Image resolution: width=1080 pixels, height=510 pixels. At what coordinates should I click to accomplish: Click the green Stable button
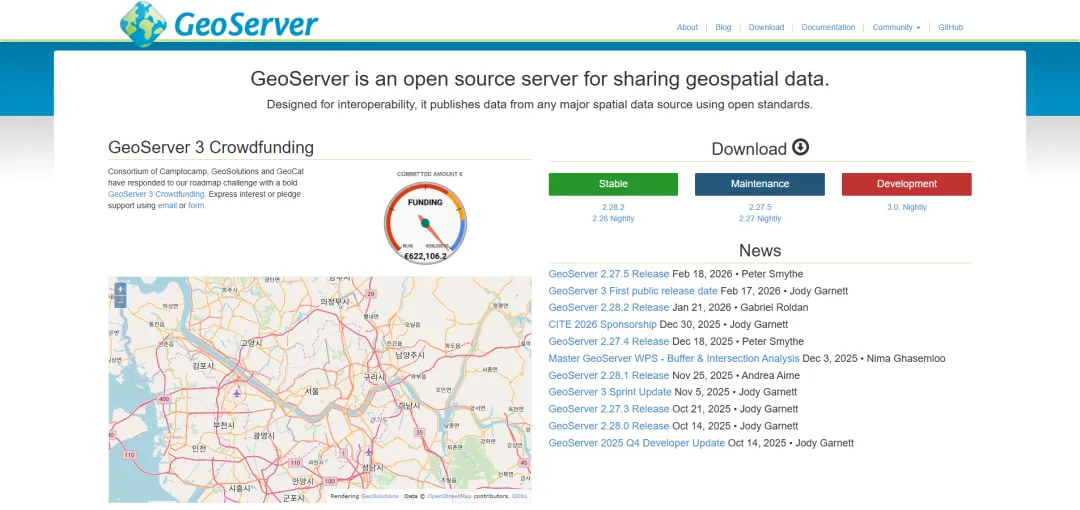click(613, 184)
